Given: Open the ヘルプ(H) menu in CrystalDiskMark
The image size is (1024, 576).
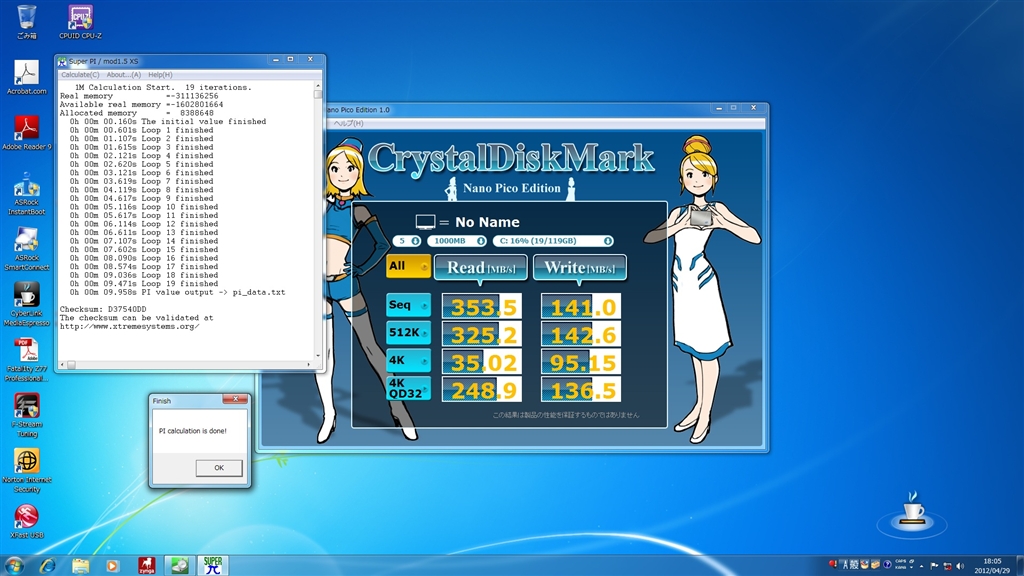Looking at the screenshot, I should pos(348,123).
